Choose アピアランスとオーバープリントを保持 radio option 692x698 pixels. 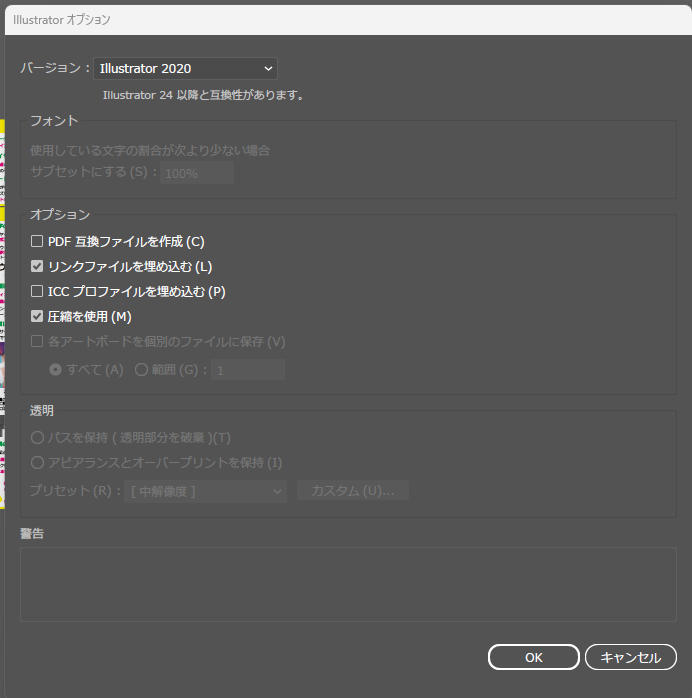click(x=38, y=462)
